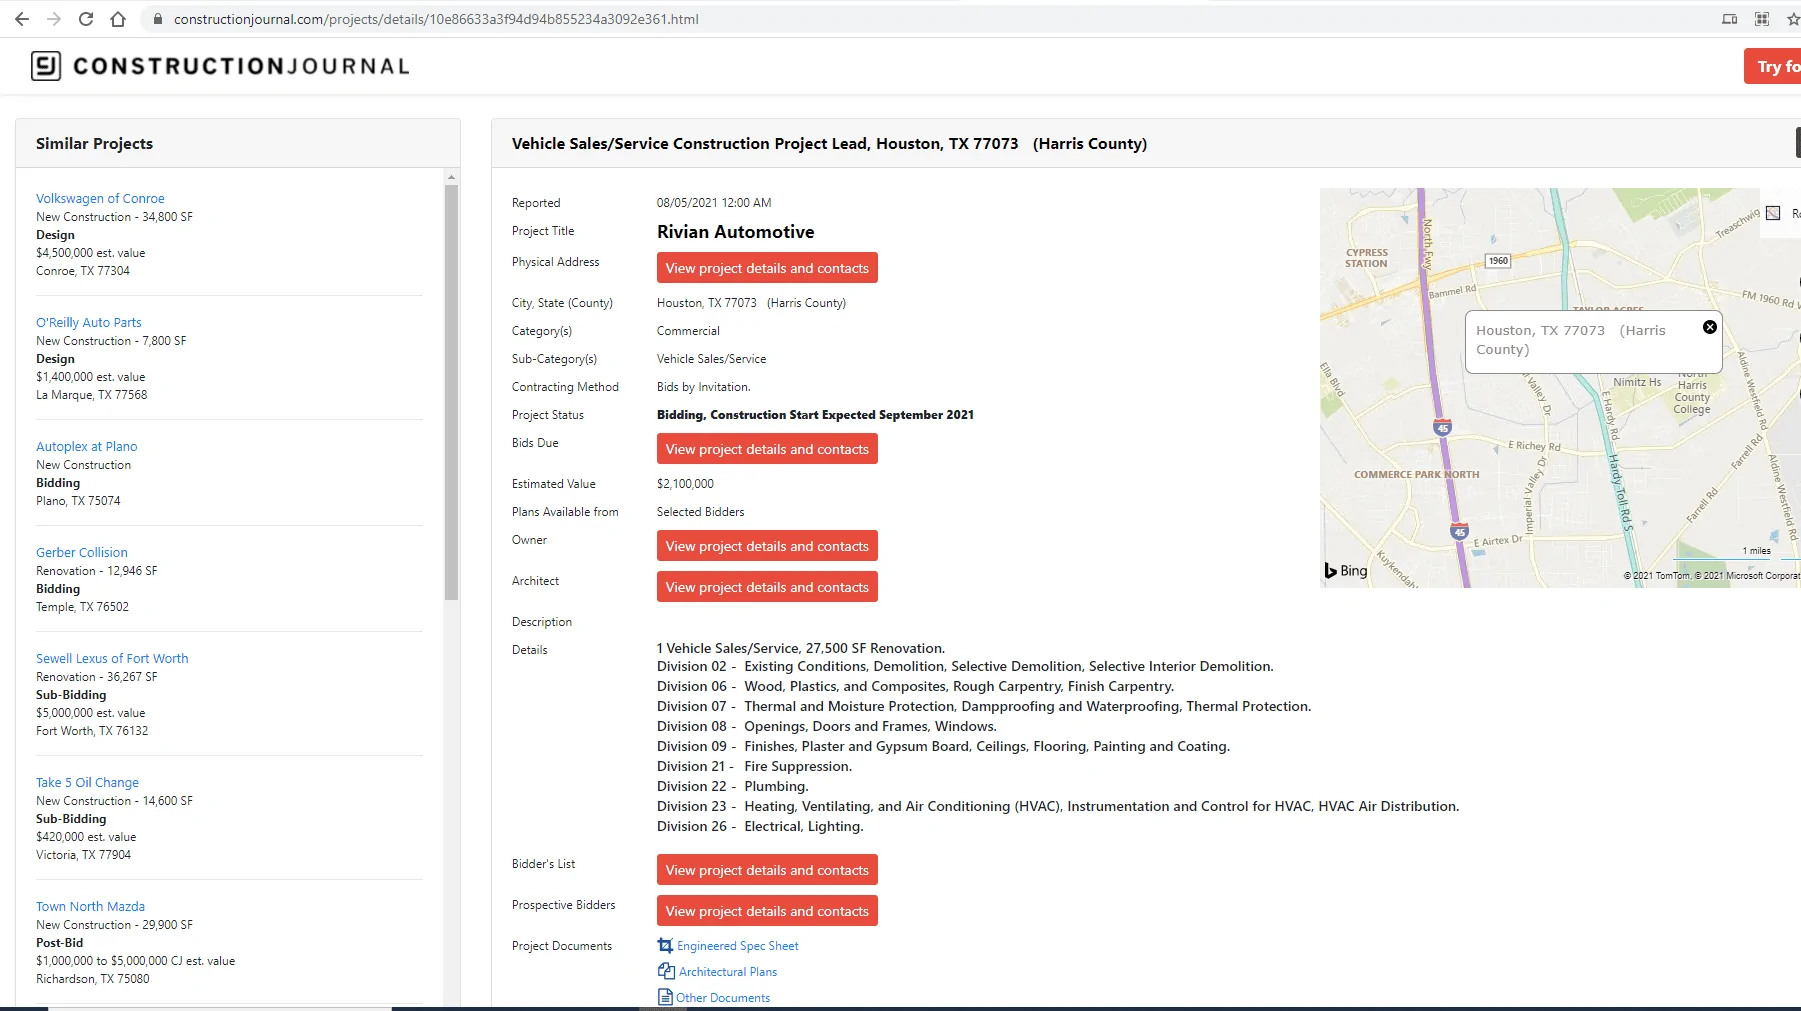Open the Other Documents link

[x=723, y=998]
